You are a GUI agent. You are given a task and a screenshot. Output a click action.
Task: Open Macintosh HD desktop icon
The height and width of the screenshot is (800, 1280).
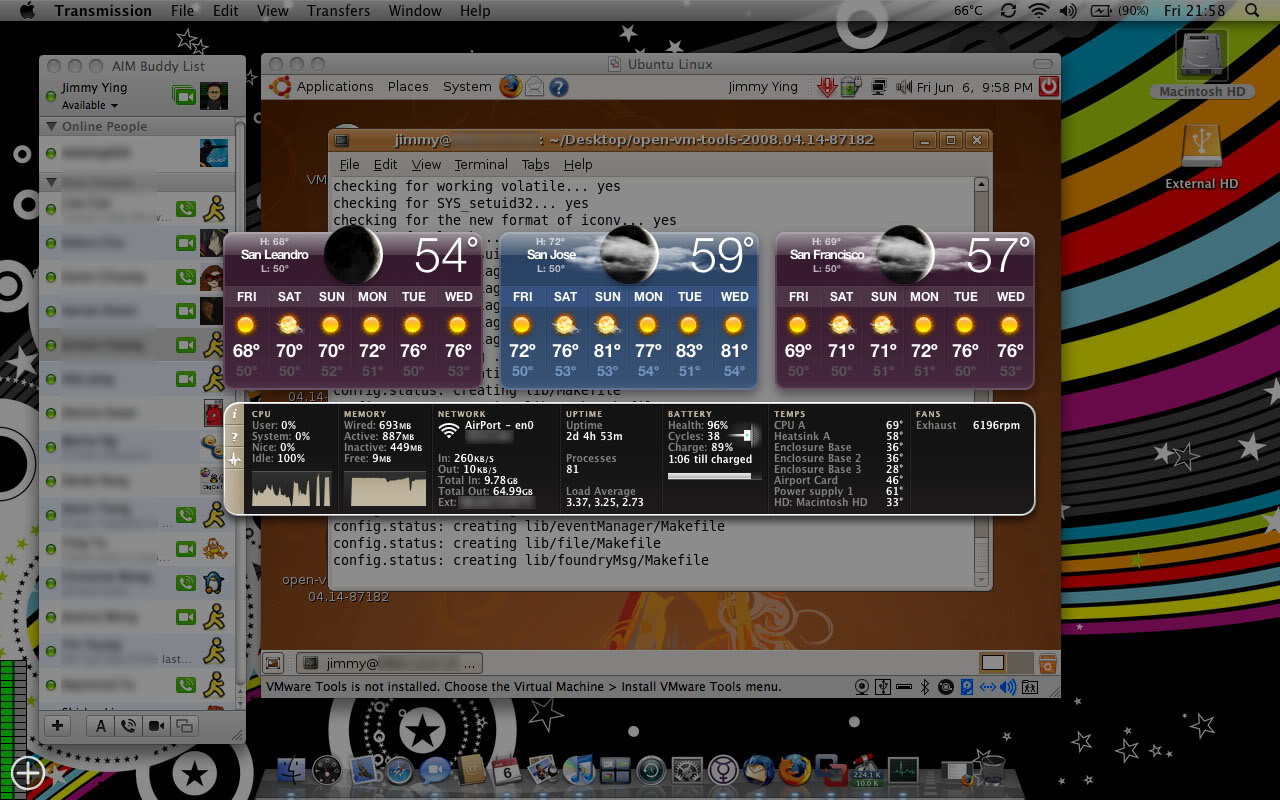pos(1201,63)
